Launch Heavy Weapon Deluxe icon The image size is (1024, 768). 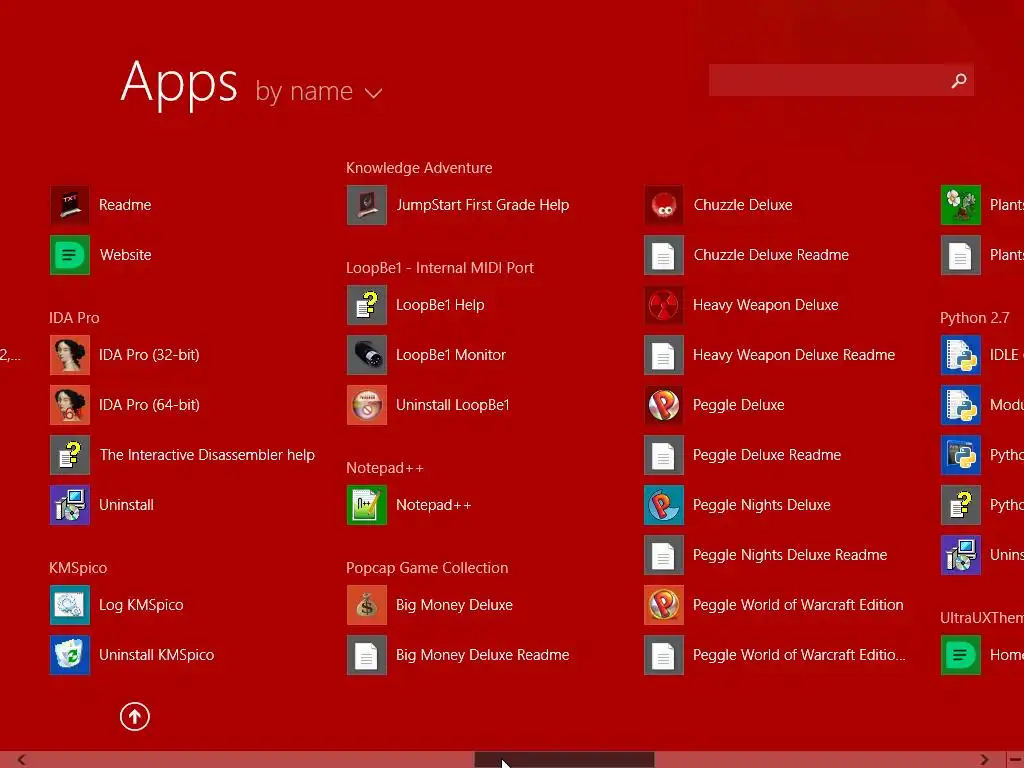tap(664, 305)
